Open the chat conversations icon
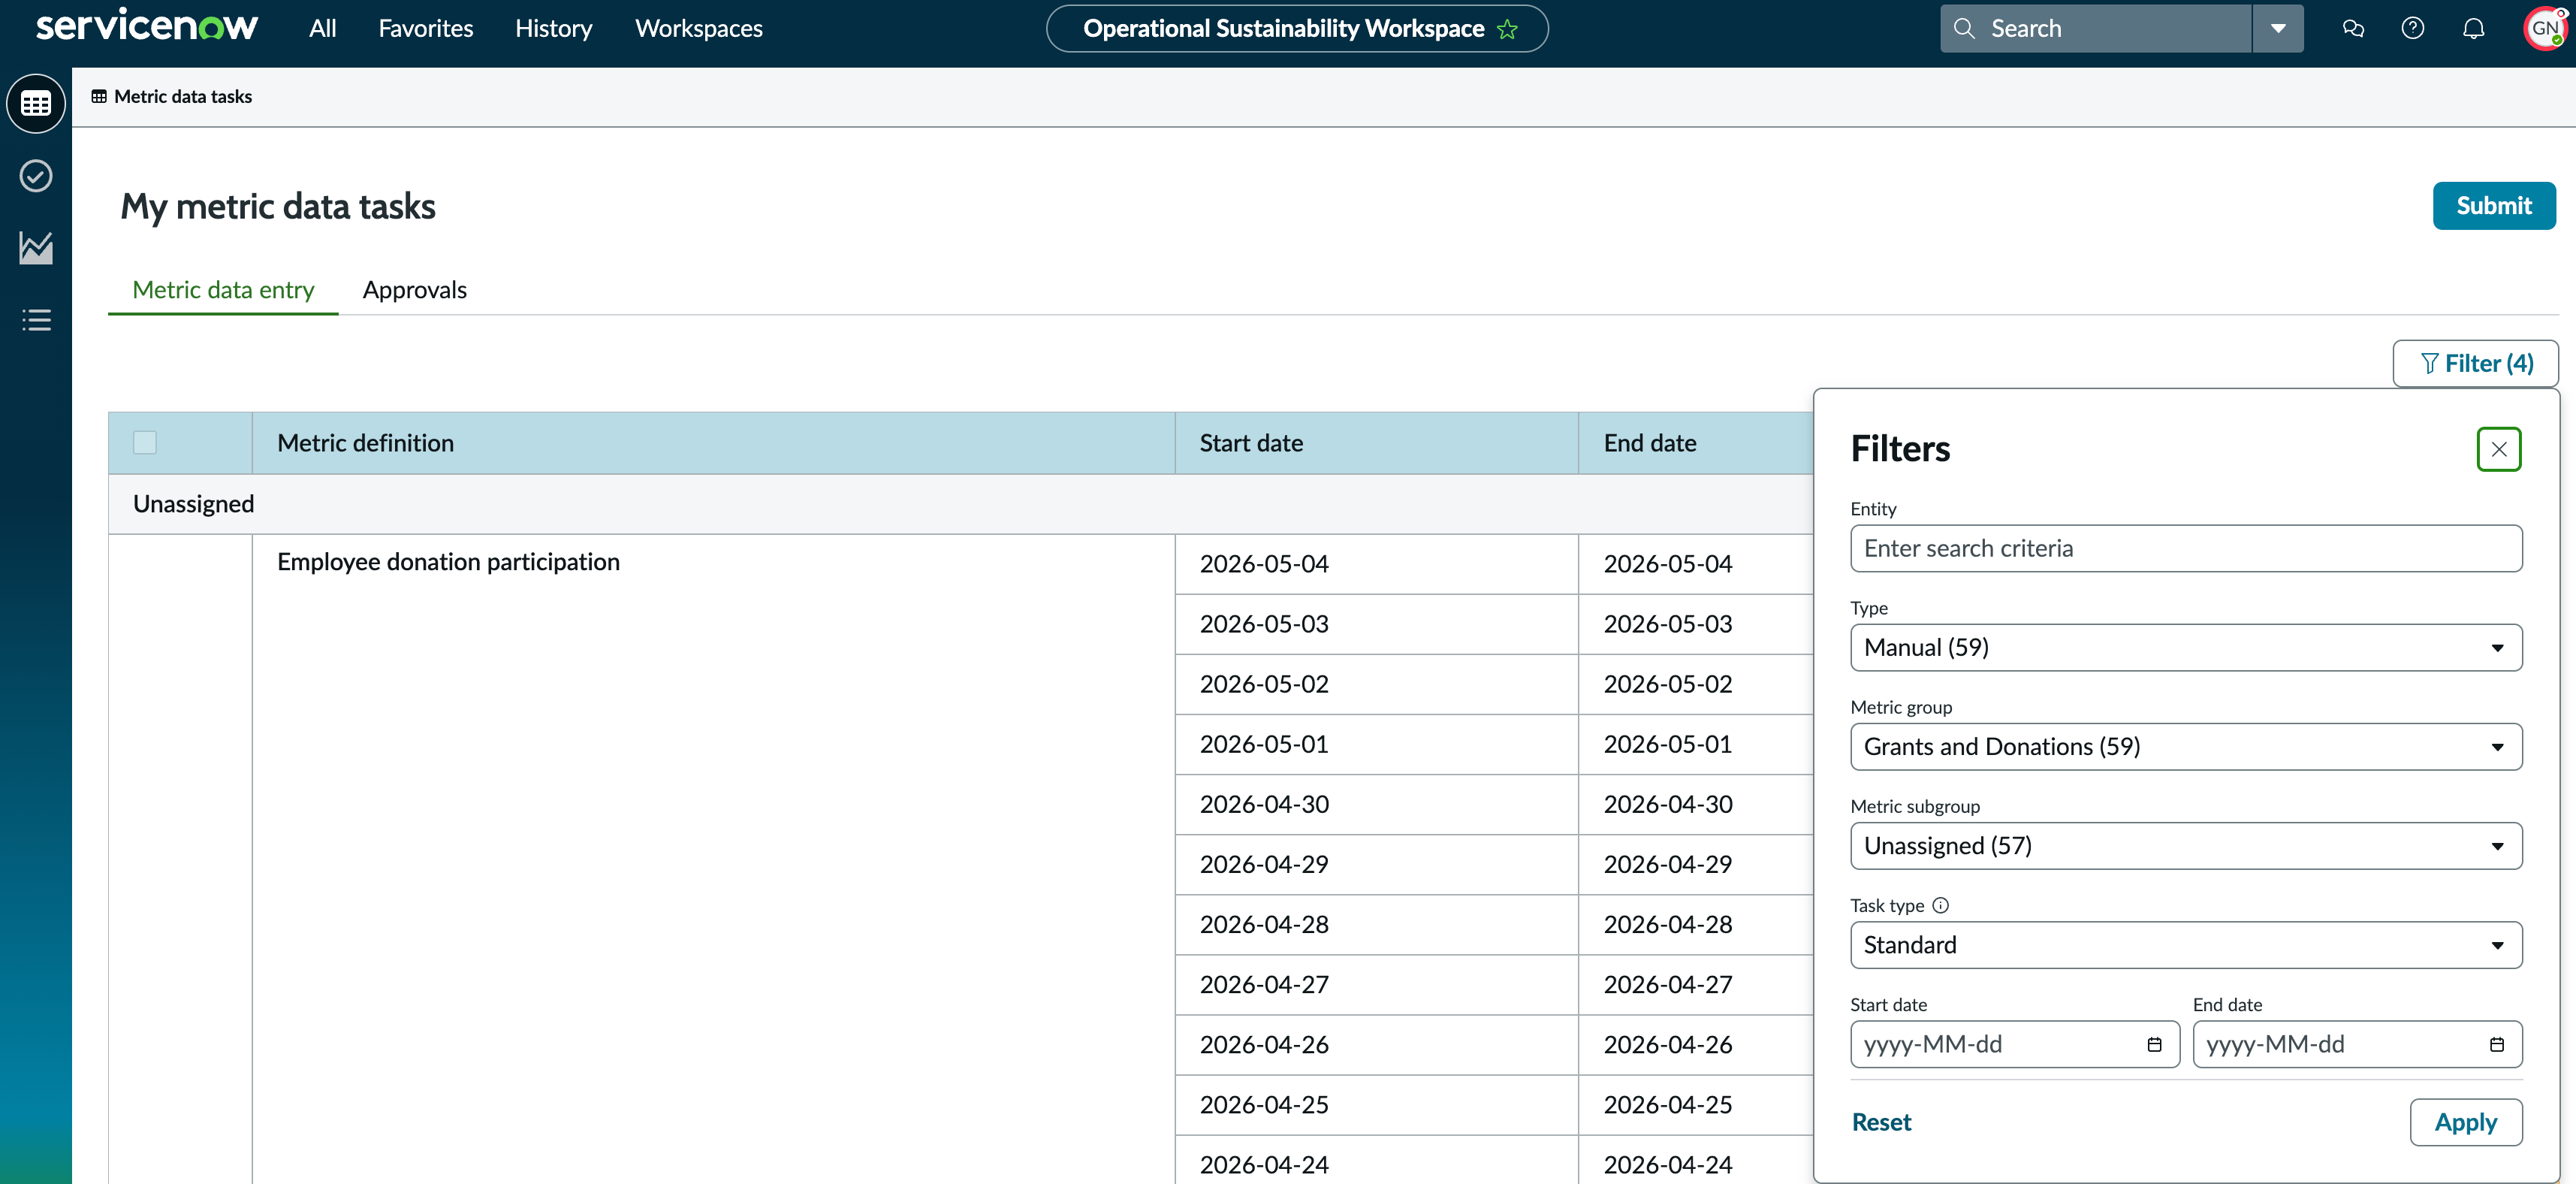2576x1184 pixels. tap(2353, 29)
